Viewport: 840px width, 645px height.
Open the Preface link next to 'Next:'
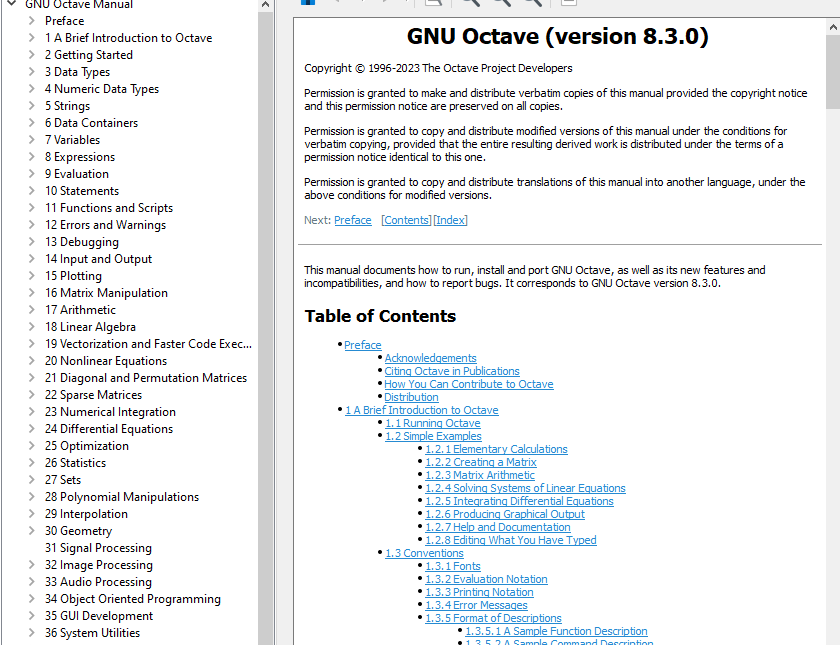pyautogui.click(x=352, y=219)
